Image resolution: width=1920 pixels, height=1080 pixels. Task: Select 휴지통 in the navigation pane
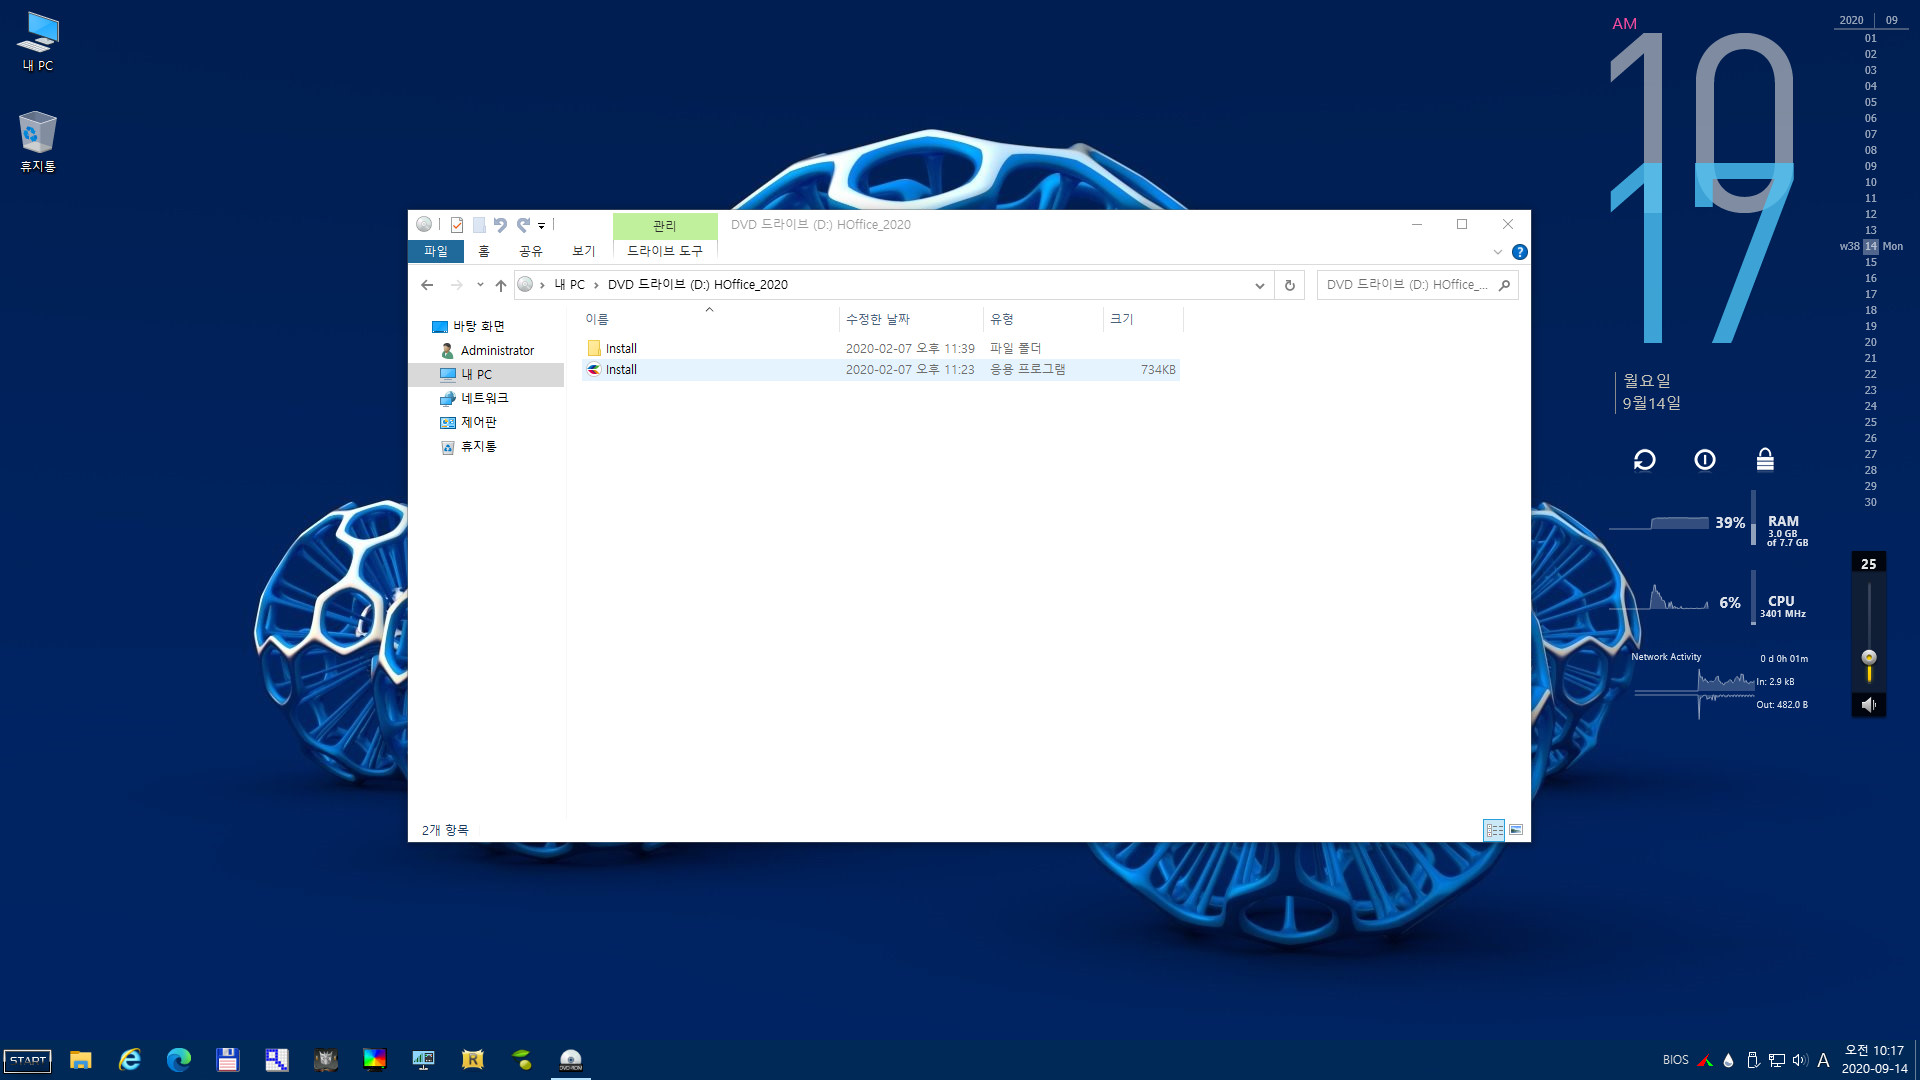(478, 446)
